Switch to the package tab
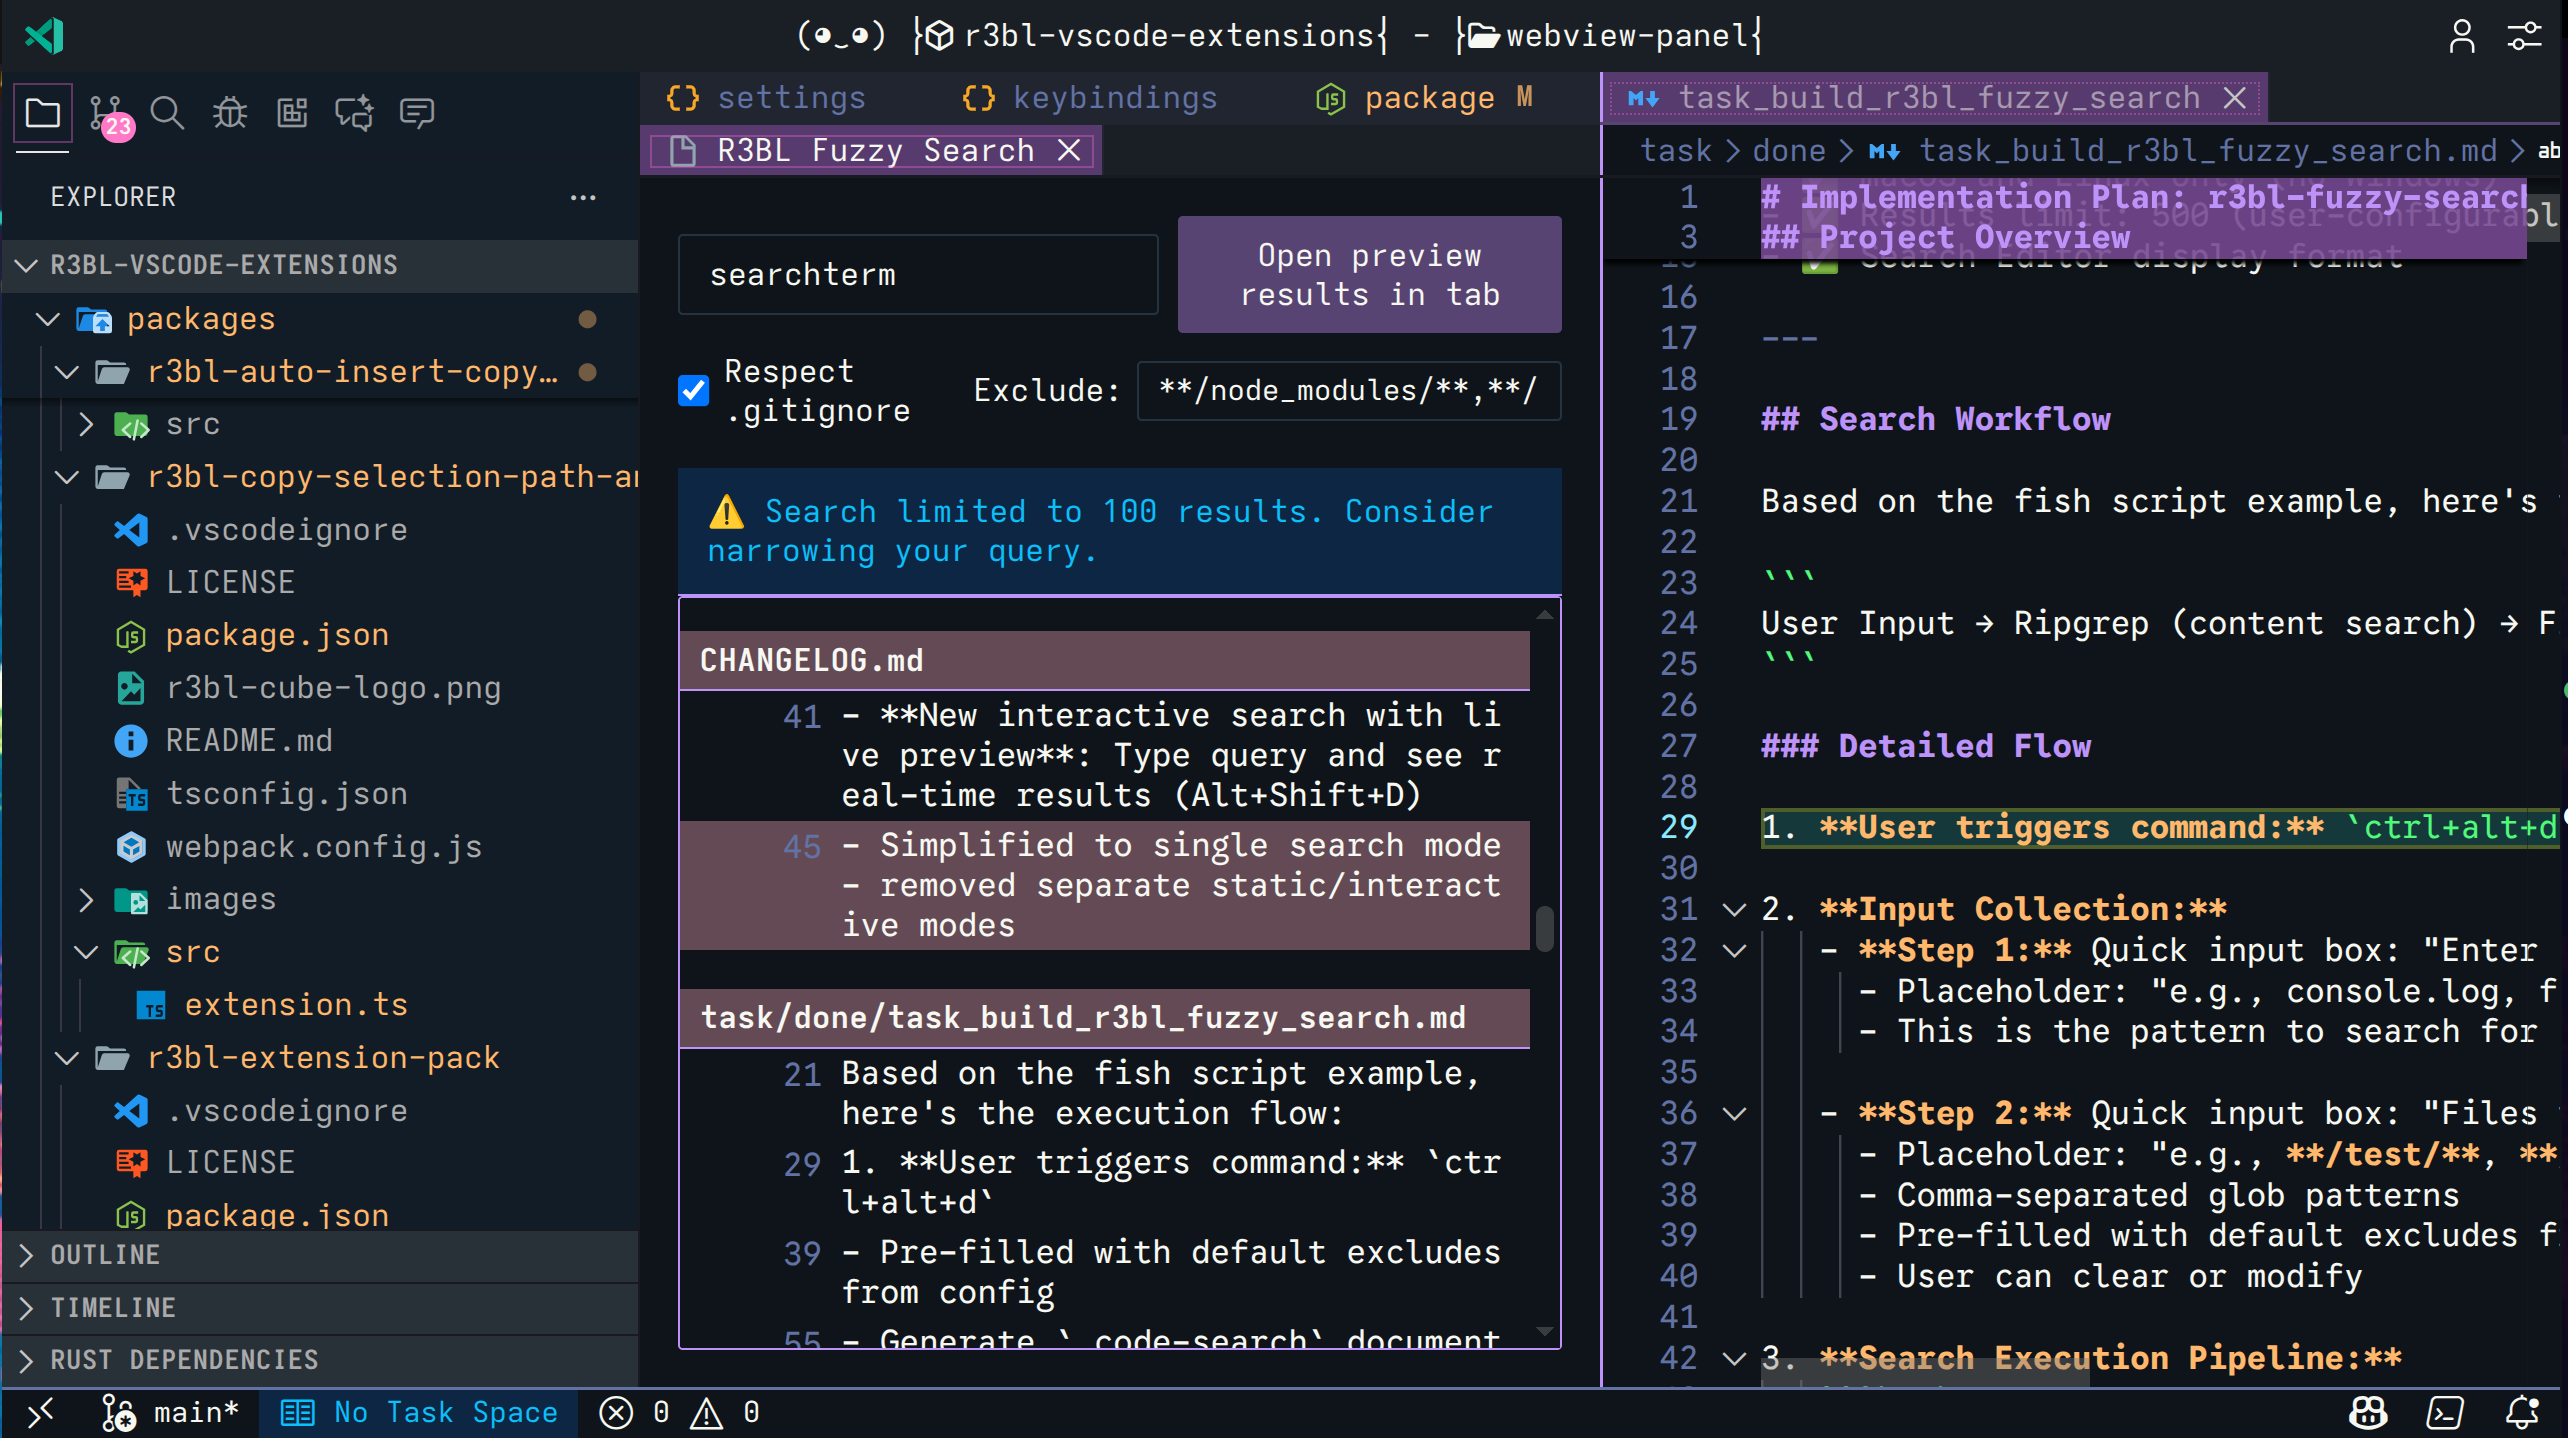The image size is (2568, 1438). pyautogui.click(x=1428, y=98)
